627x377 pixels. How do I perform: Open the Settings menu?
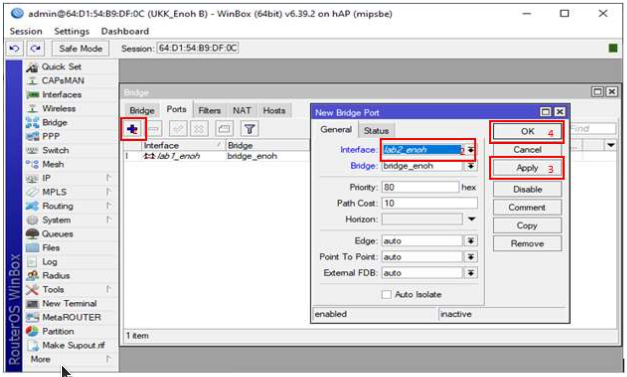72,31
